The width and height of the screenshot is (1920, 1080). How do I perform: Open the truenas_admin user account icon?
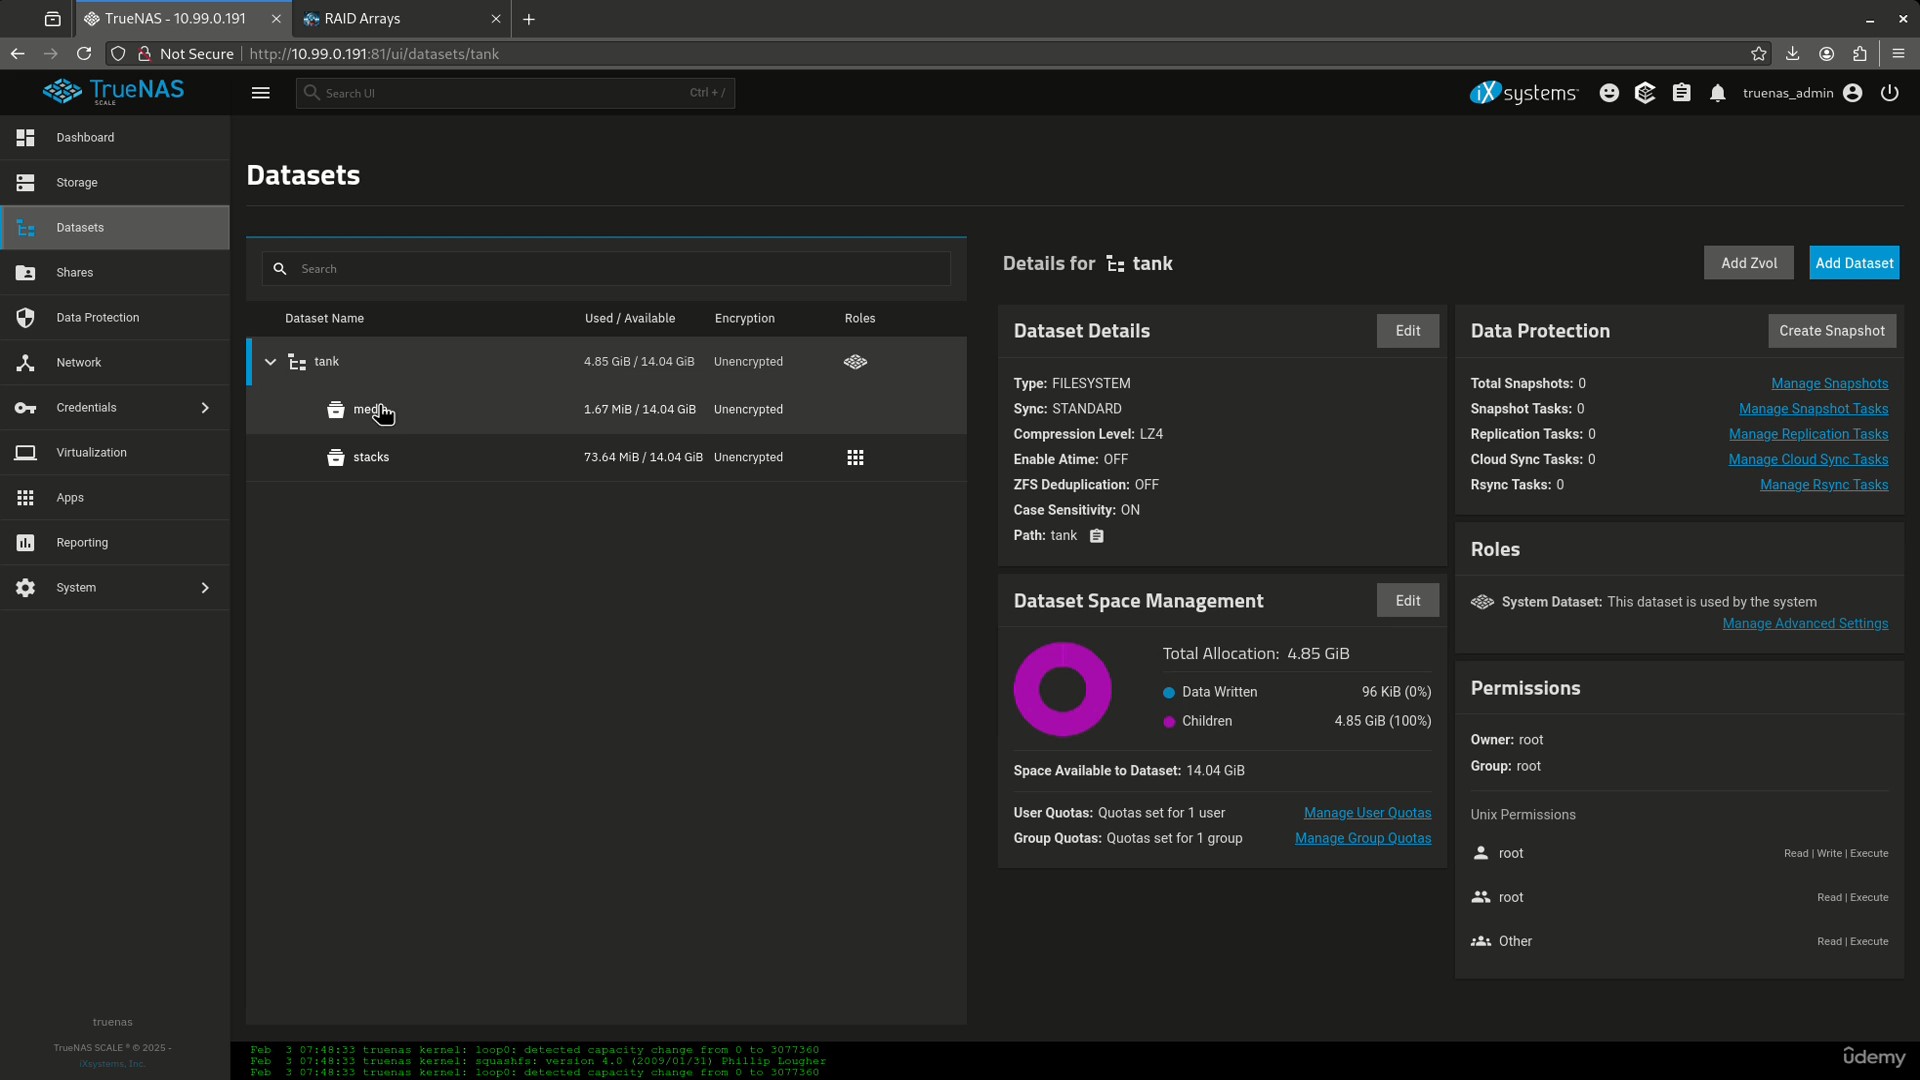(x=1853, y=93)
